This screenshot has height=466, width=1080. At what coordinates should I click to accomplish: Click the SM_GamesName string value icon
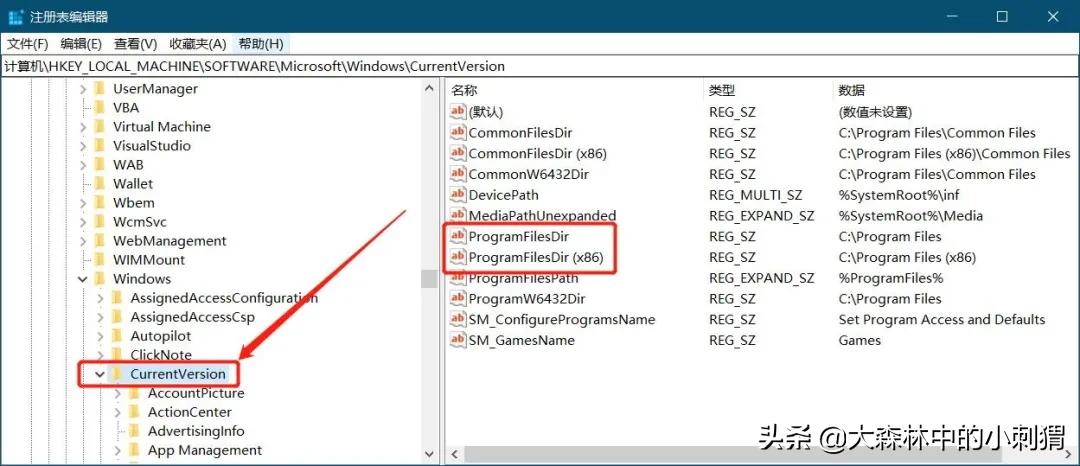pos(458,340)
